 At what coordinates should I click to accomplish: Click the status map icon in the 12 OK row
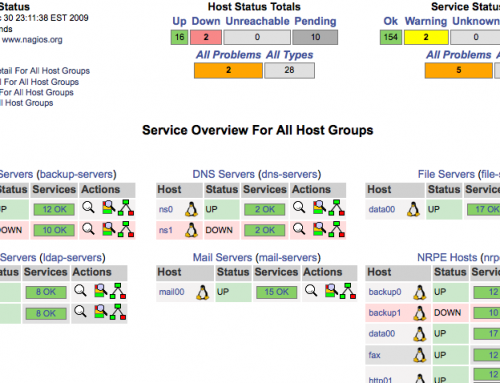coord(126,208)
